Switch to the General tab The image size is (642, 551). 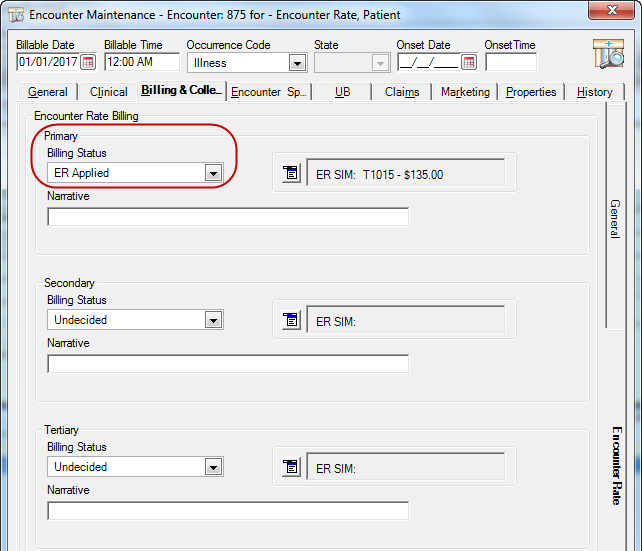(x=48, y=92)
